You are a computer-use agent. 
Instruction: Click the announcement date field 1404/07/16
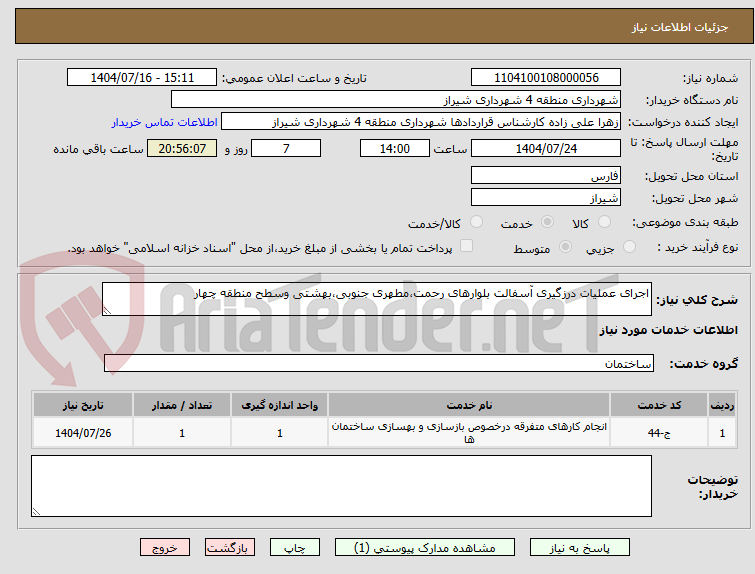142,78
